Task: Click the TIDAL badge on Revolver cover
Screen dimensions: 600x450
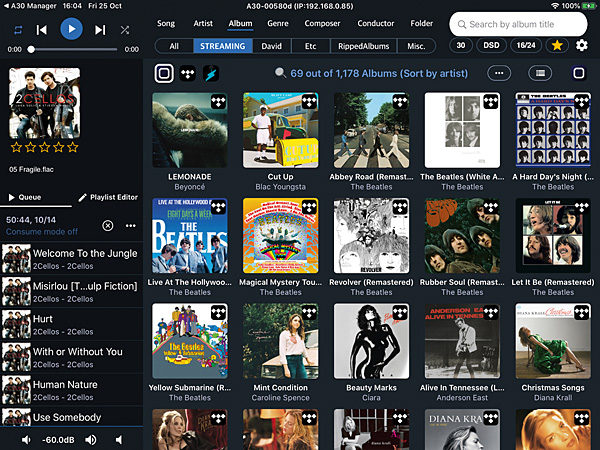Action: pyautogui.click(x=400, y=207)
